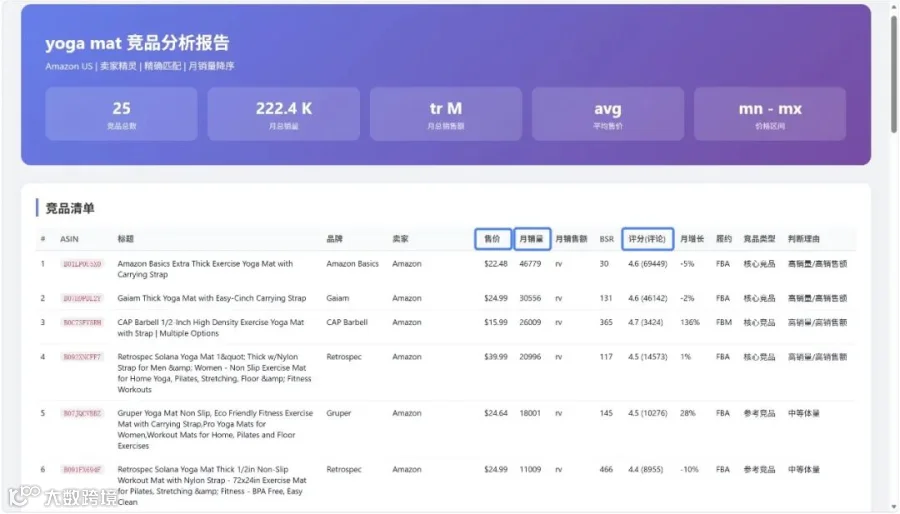
Task: Click the brand cell 'CAP Barbell'
Action: pos(347,322)
